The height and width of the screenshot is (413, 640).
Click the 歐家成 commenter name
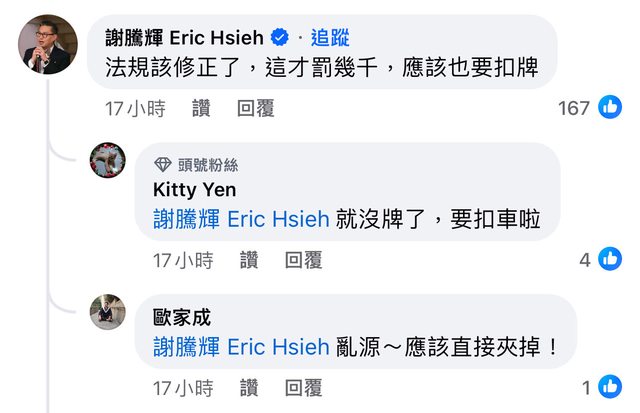tap(182, 317)
